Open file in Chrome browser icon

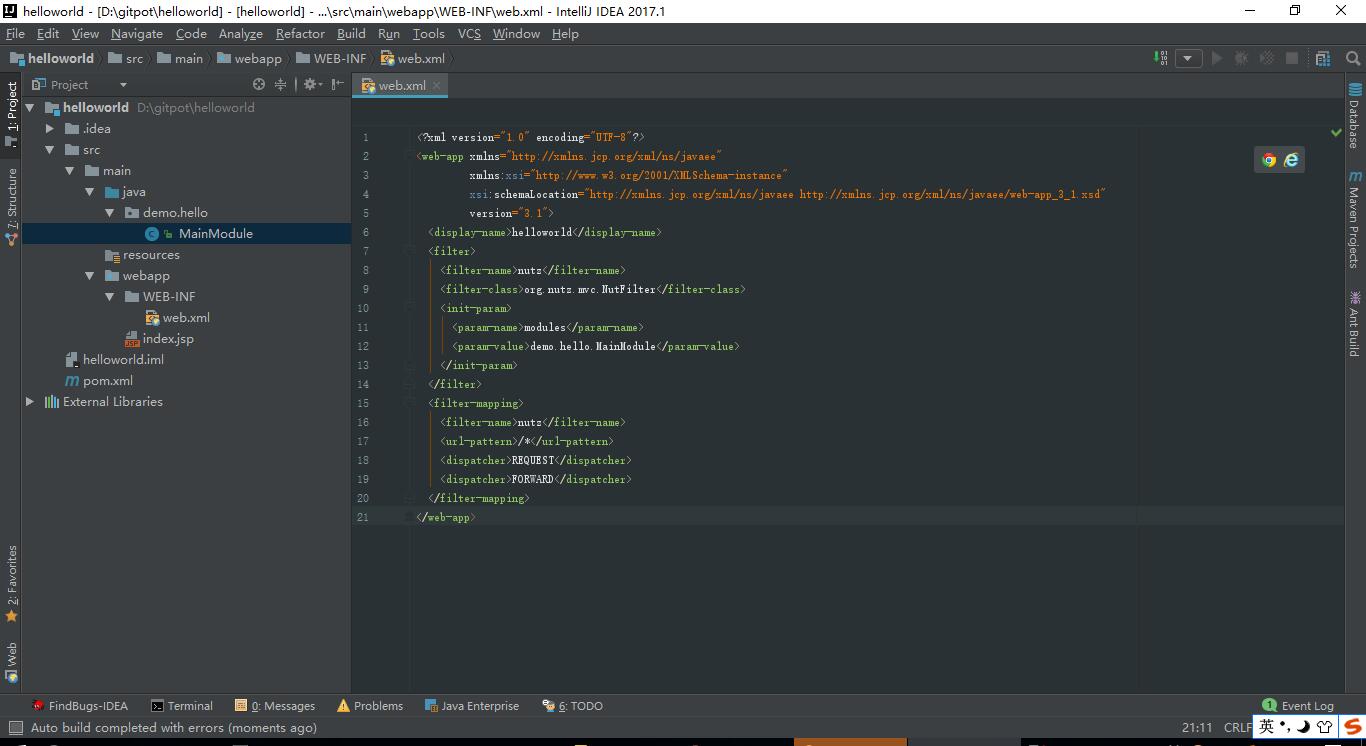1269,160
